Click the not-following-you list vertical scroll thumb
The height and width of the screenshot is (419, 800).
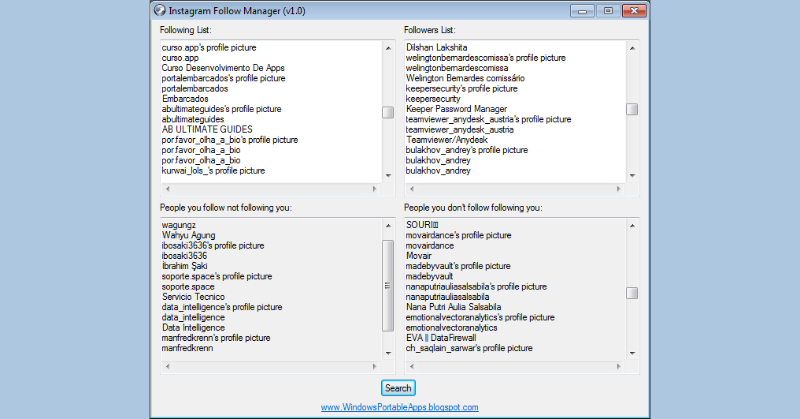(388, 286)
